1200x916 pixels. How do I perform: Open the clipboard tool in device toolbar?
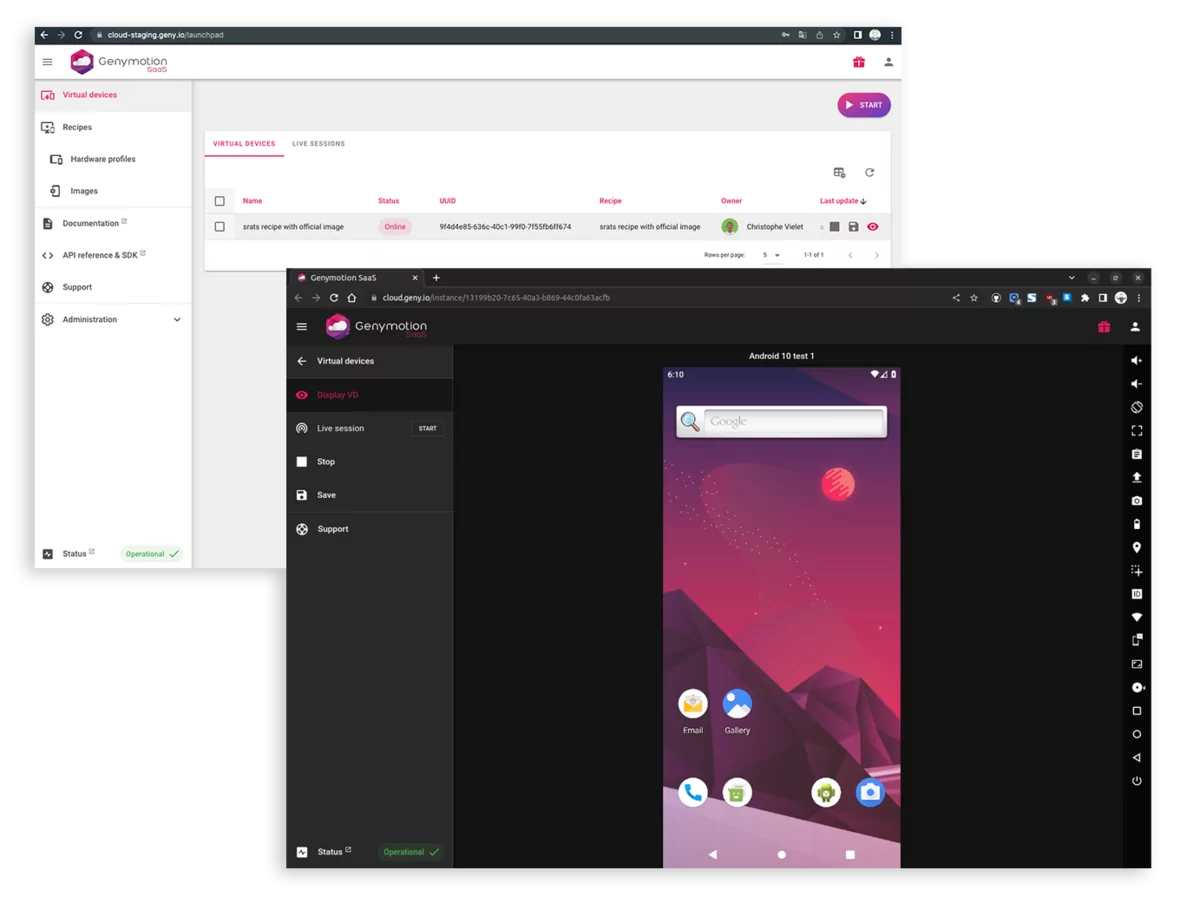tap(1136, 454)
